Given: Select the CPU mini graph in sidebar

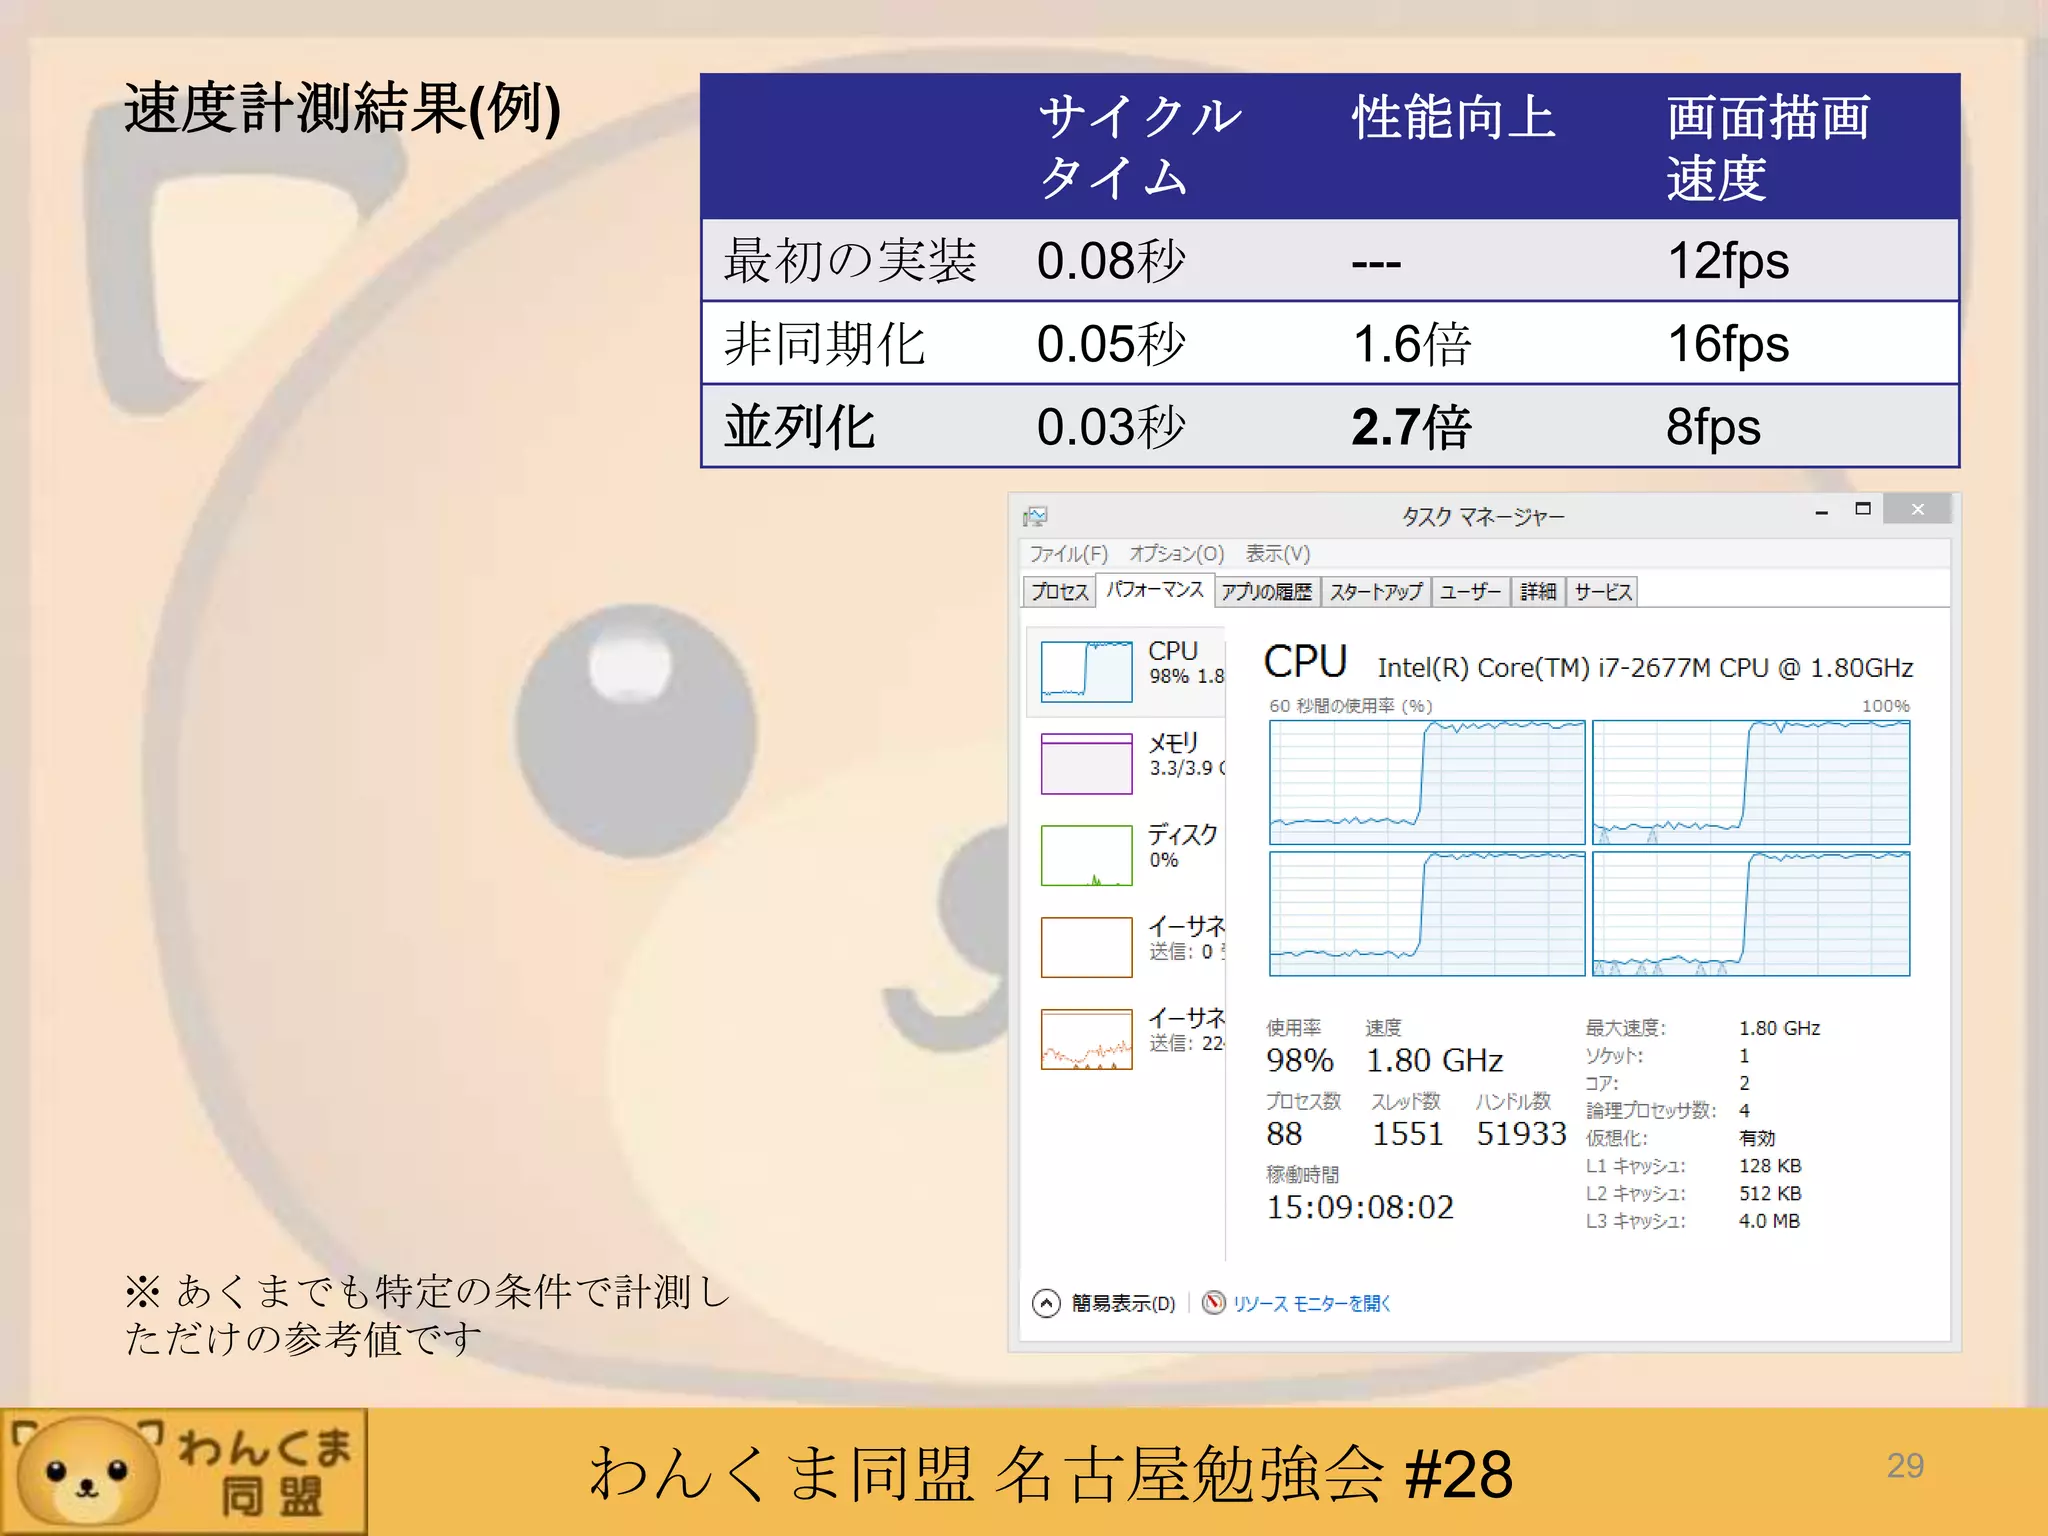Looking at the screenshot, I should [x=1086, y=671].
